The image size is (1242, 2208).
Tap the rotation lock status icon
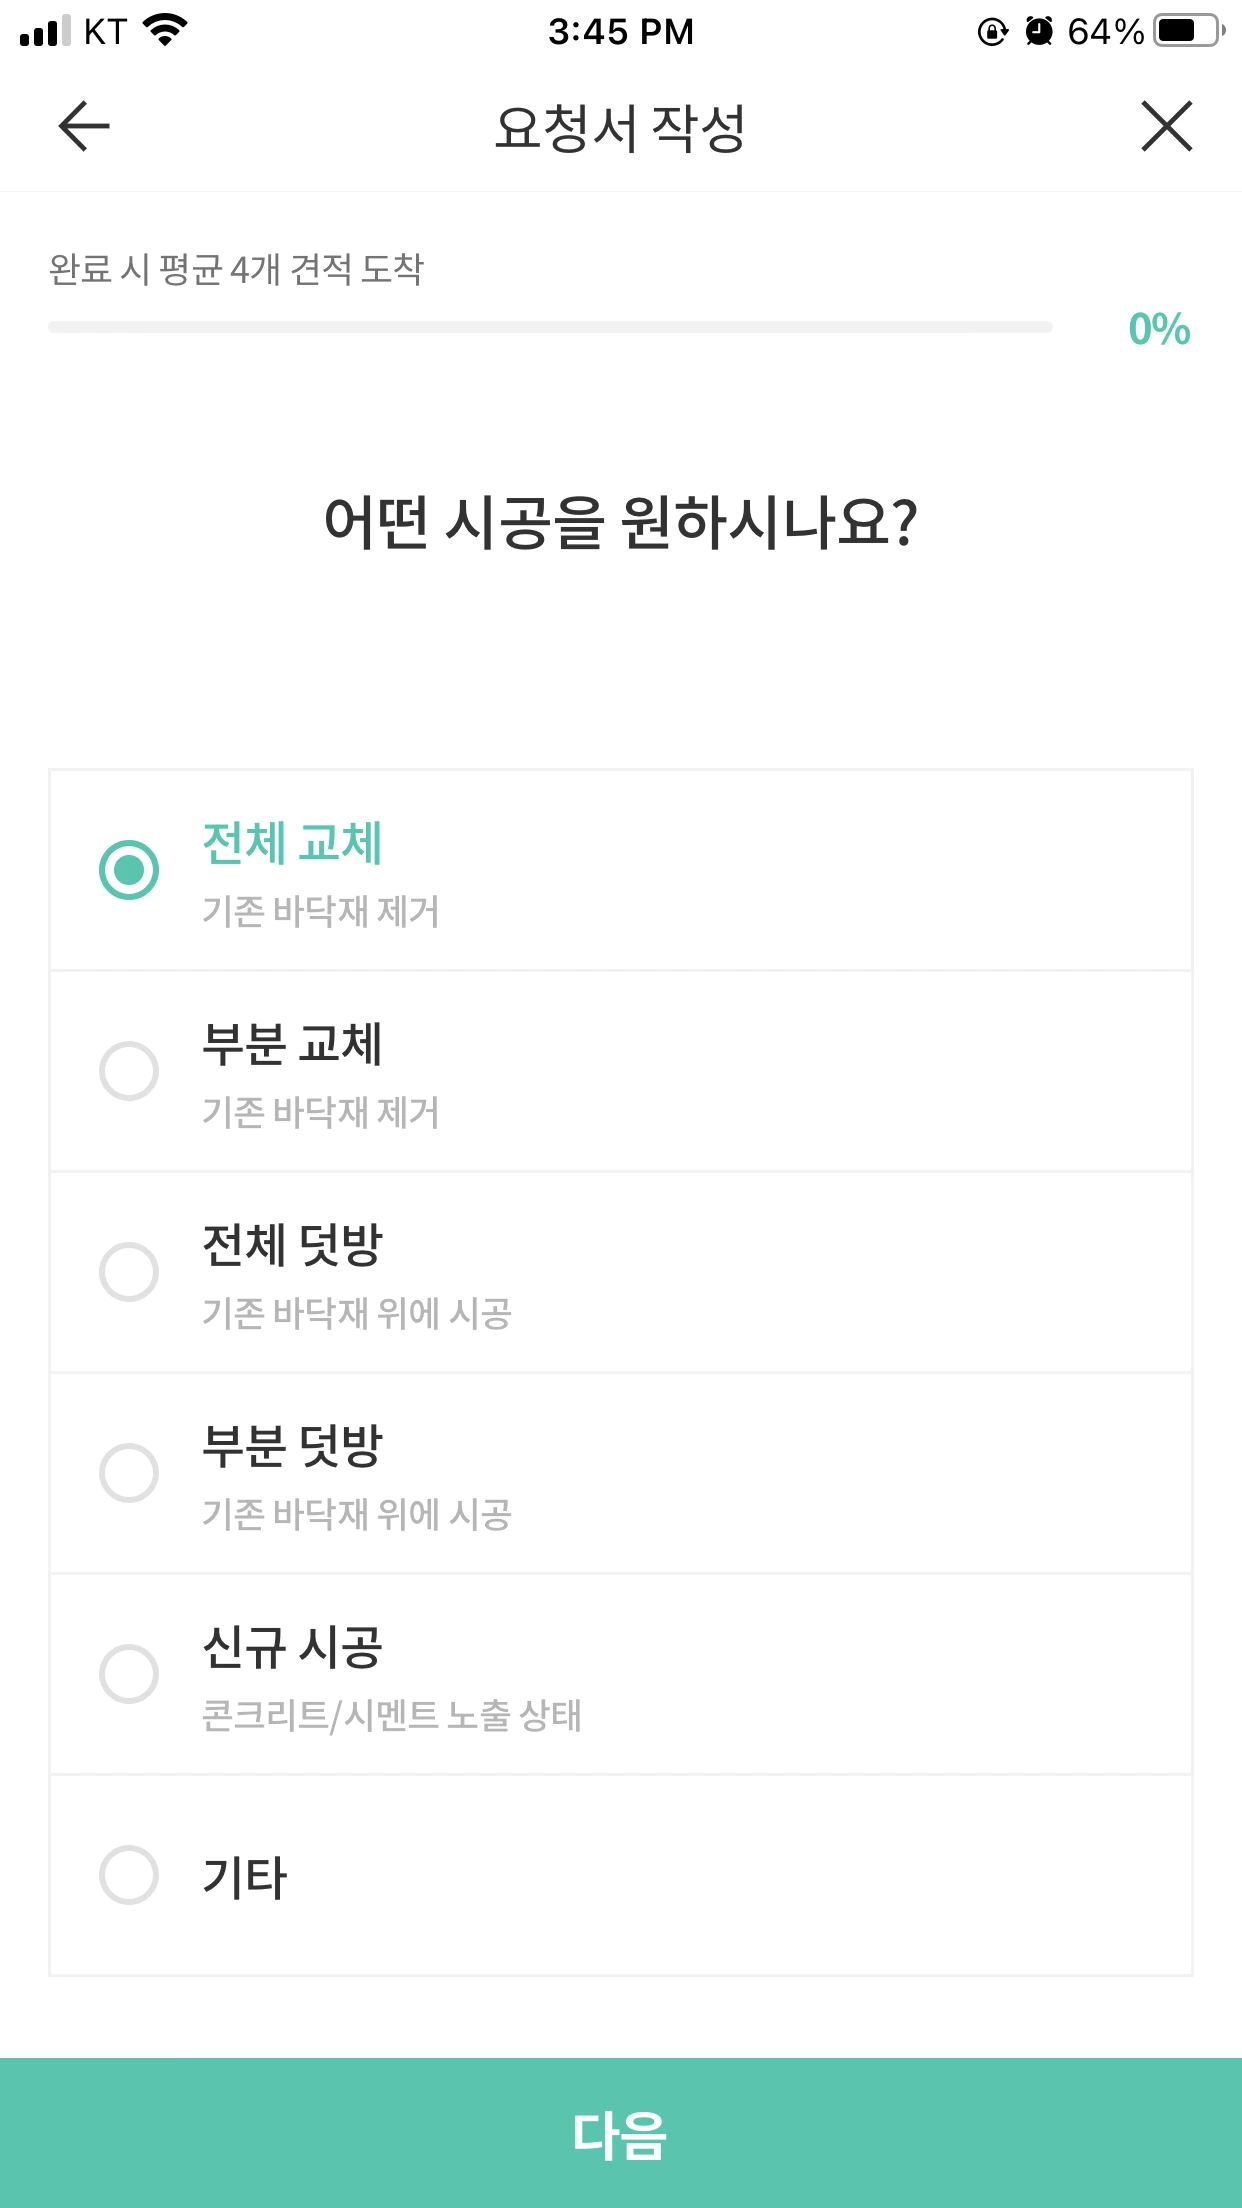992,32
